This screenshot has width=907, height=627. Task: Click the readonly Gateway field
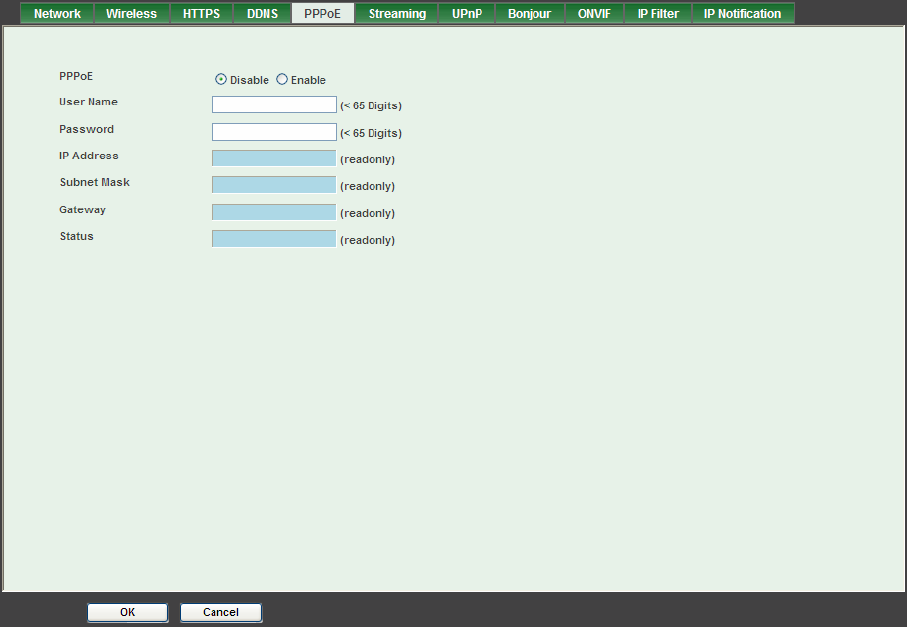274,212
